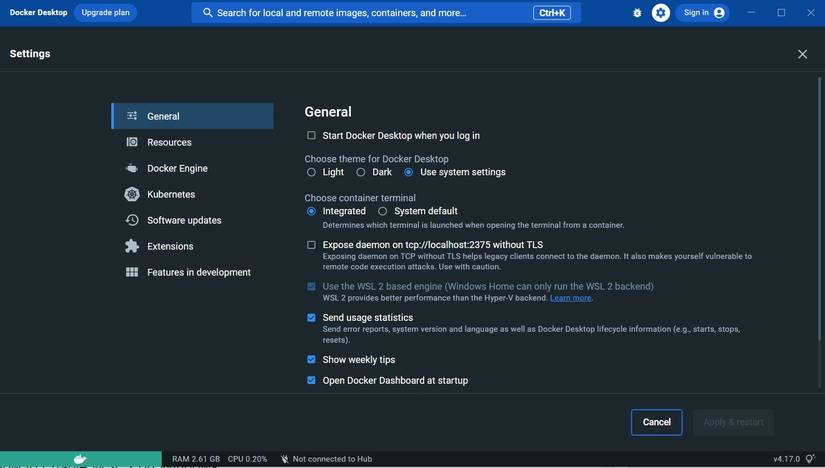Click the notification icon in bottom right
This screenshot has width=825, height=468.
pos(810,459)
